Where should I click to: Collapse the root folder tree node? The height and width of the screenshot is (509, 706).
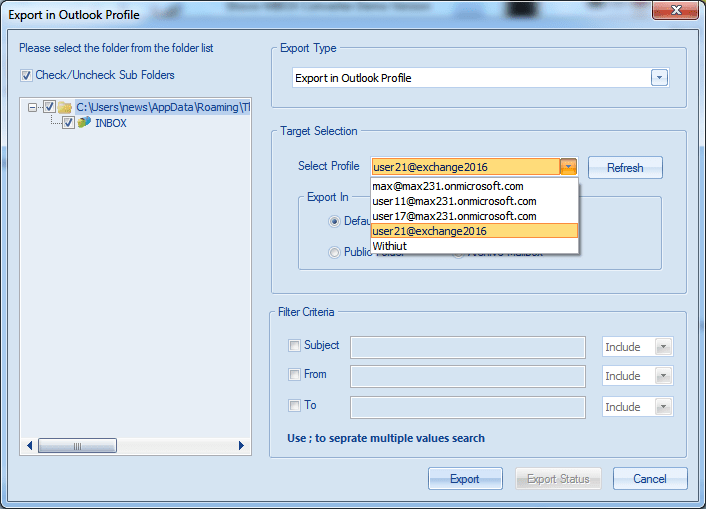coord(33,107)
